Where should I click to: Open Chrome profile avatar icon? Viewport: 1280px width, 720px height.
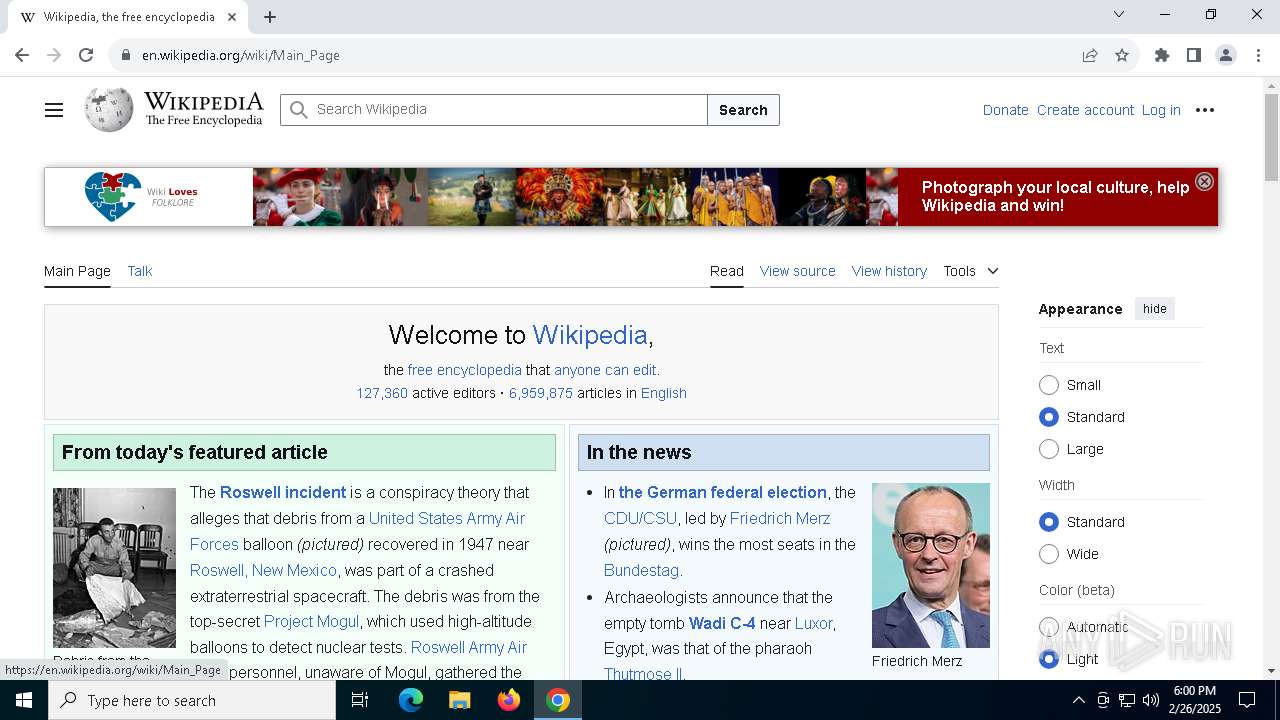[x=1226, y=55]
